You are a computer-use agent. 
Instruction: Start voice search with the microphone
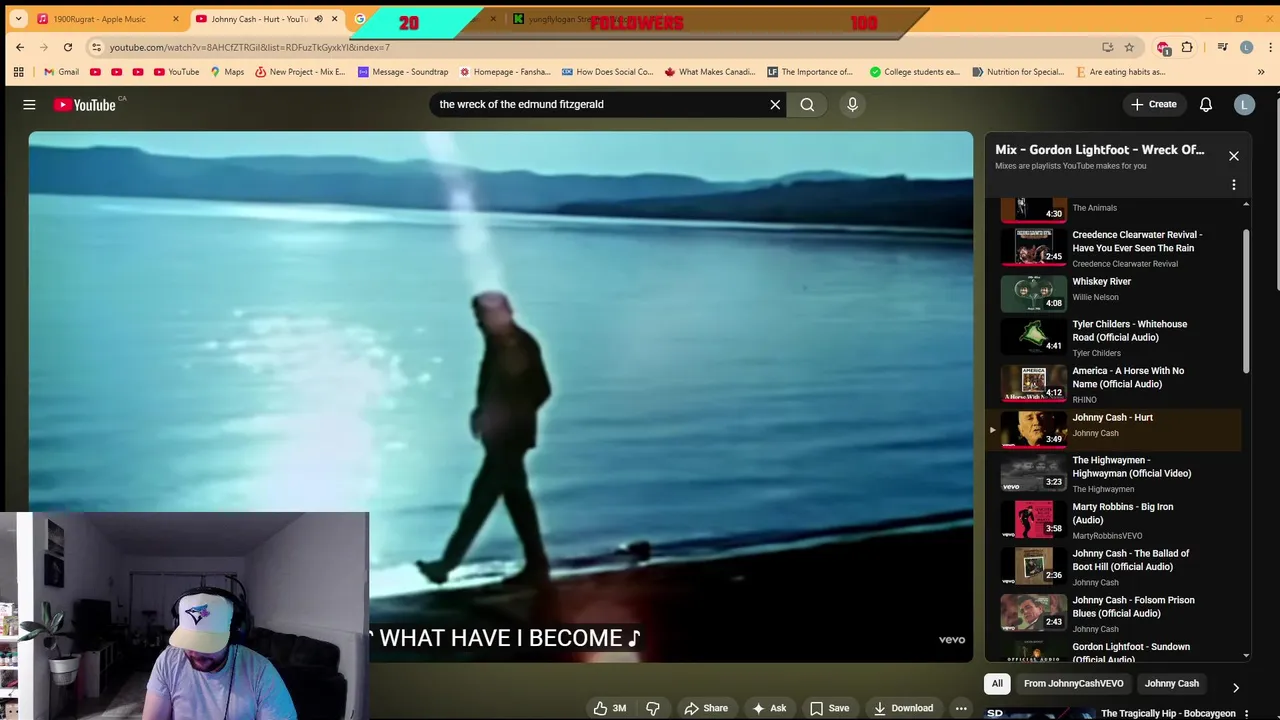(852, 104)
